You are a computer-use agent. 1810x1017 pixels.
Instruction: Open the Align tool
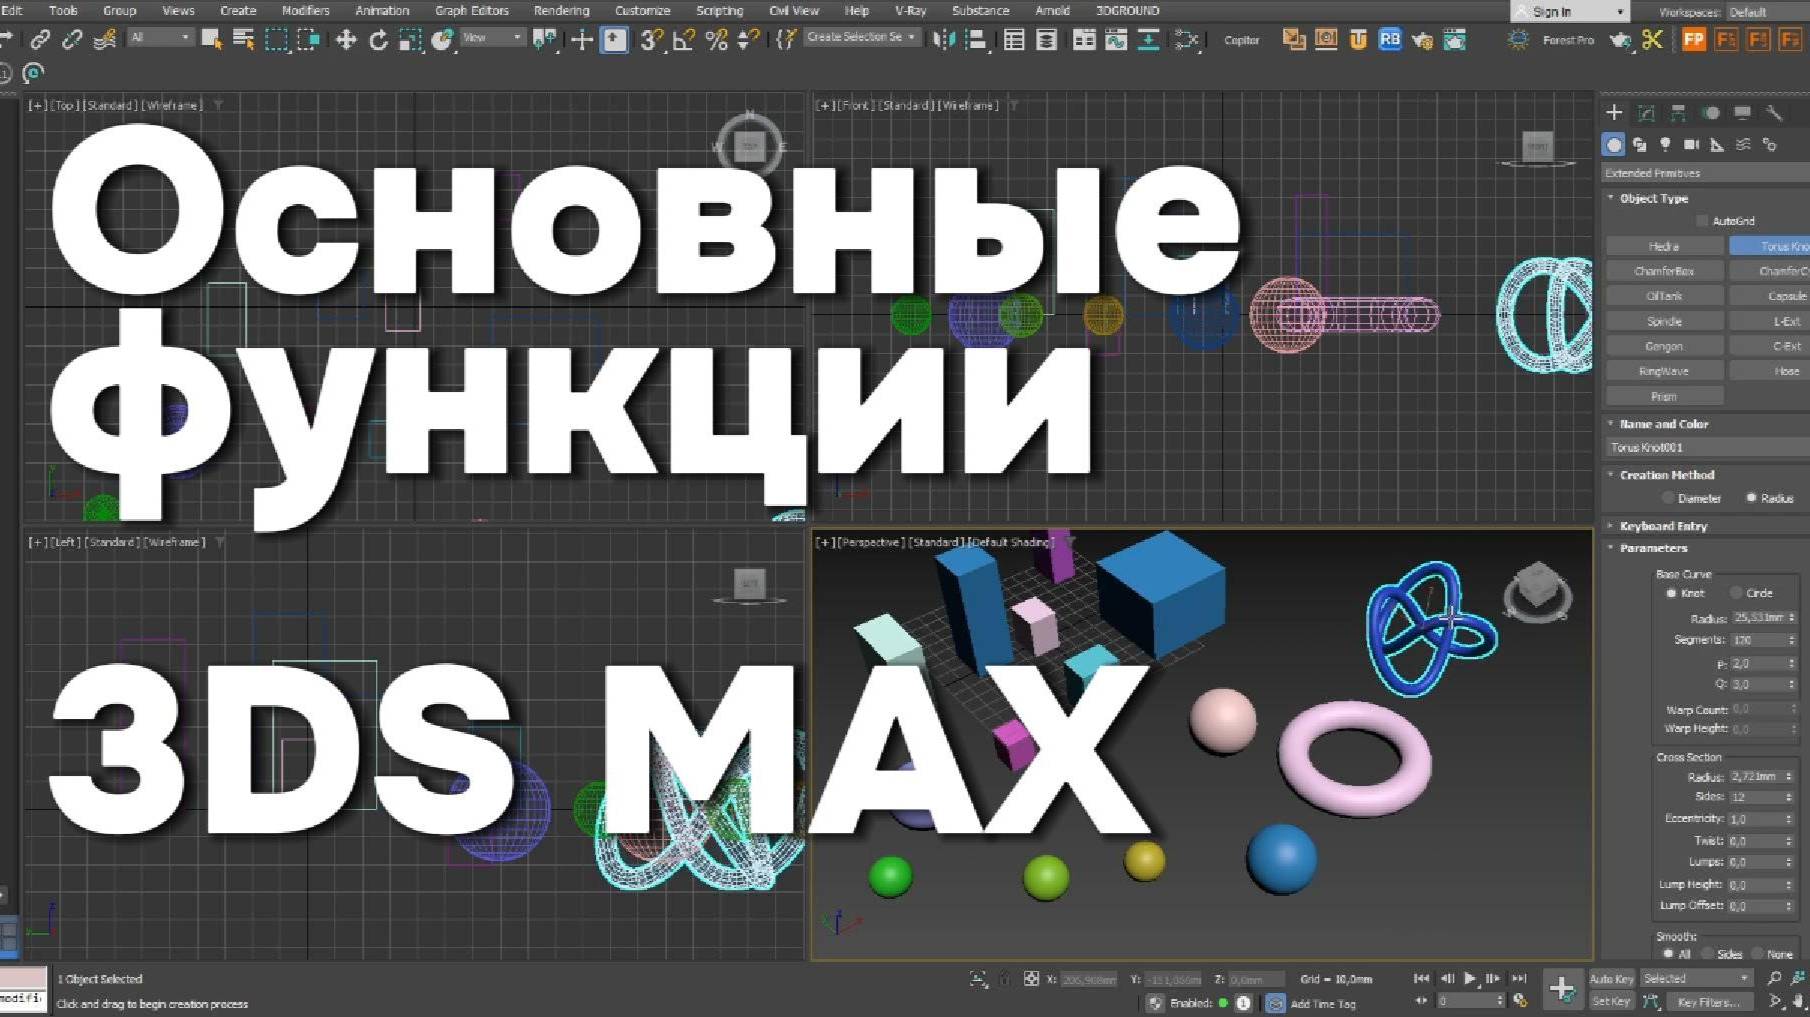tap(976, 40)
